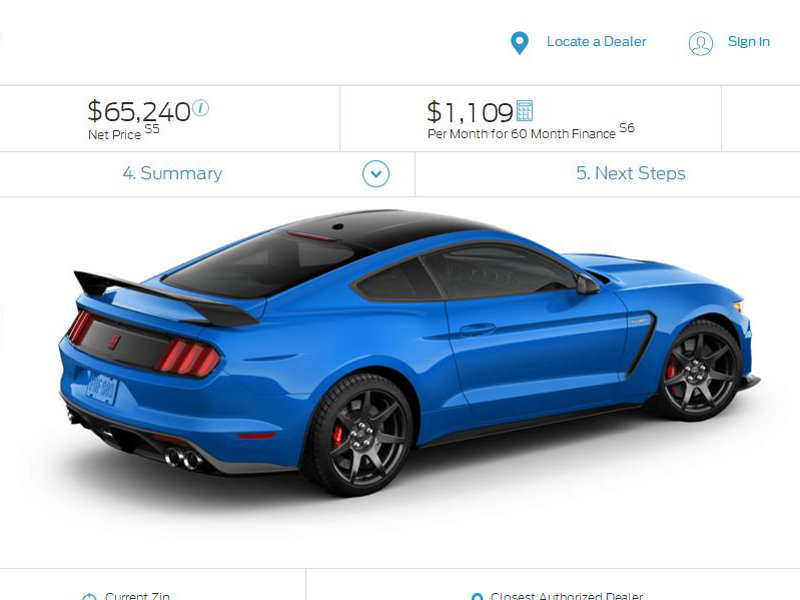Click the Closest Authorized Dealer label
The height and width of the screenshot is (600, 800).
[566, 595]
